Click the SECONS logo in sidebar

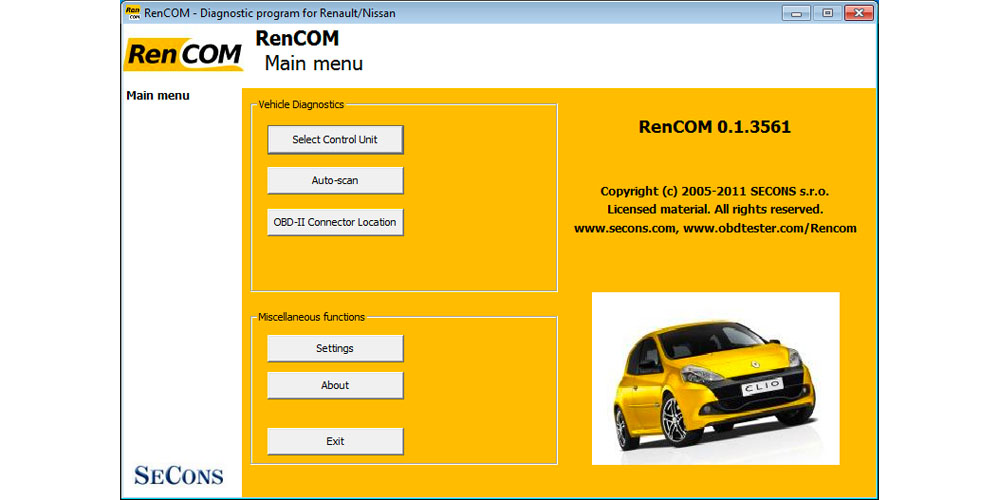point(179,475)
